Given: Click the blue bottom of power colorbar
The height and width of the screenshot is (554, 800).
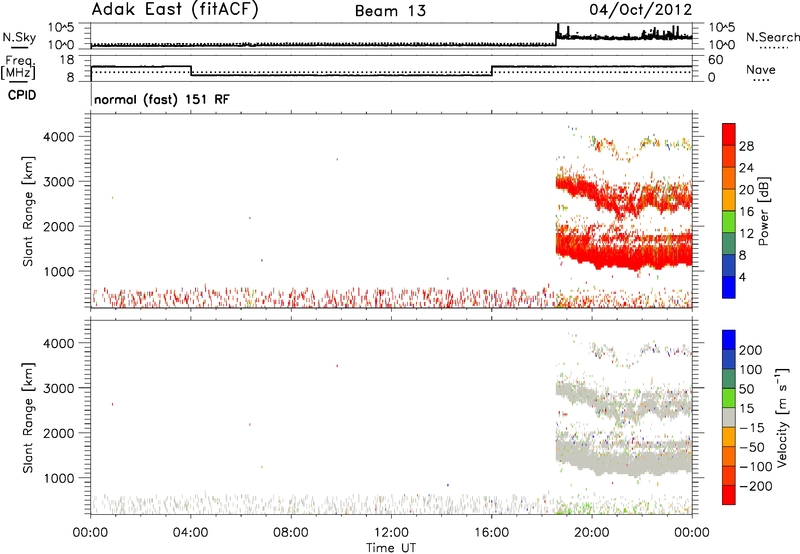Looking at the screenshot, I should tap(729, 287).
